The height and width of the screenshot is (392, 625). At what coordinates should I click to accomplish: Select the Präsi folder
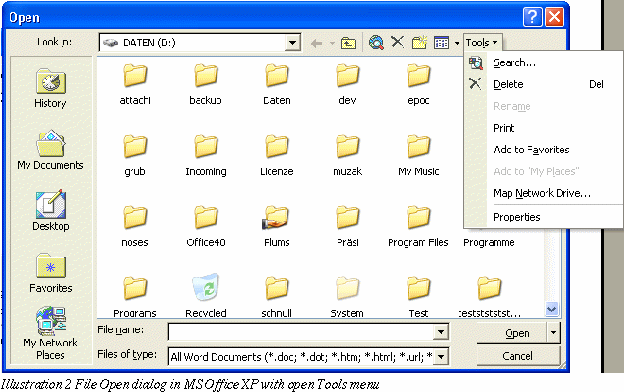coord(348,226)
